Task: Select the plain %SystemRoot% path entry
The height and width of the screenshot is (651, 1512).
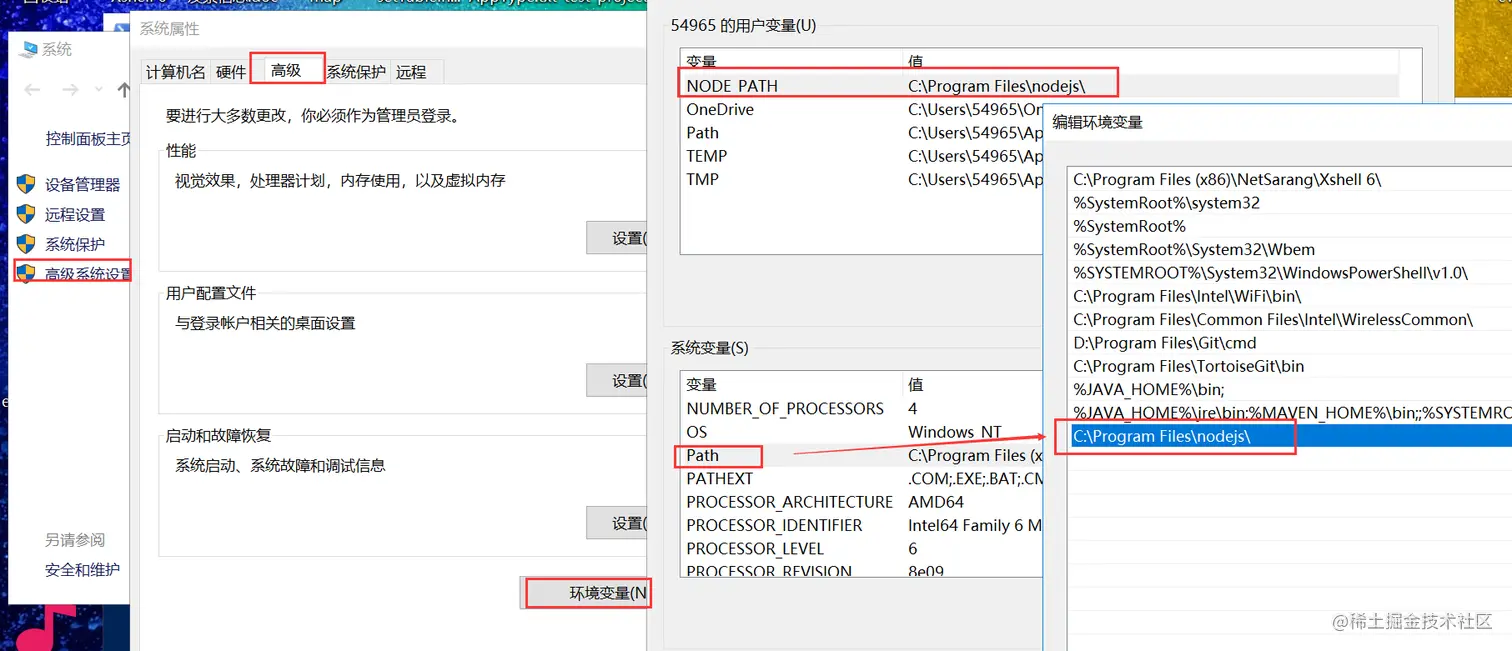Action: (x=1289, y=226)
